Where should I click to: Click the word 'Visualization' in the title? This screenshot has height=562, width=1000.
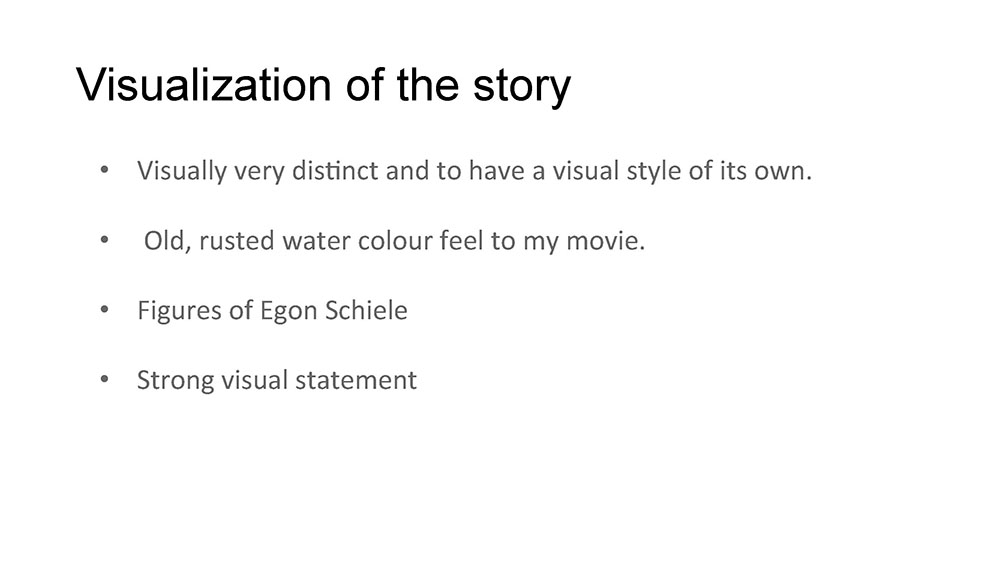(204, 84)
